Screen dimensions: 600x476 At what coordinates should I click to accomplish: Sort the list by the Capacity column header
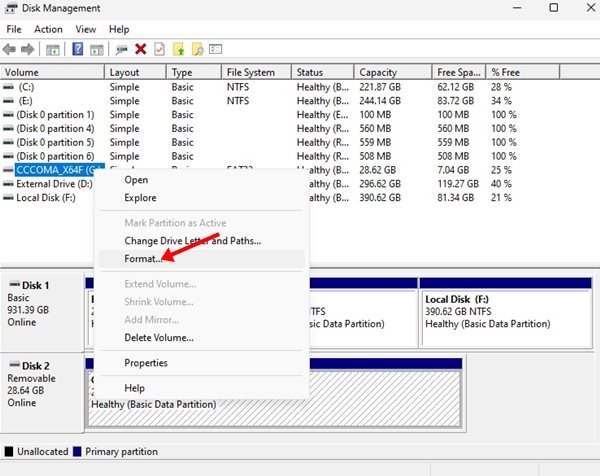pyautogui.click(x=377, y=72)
